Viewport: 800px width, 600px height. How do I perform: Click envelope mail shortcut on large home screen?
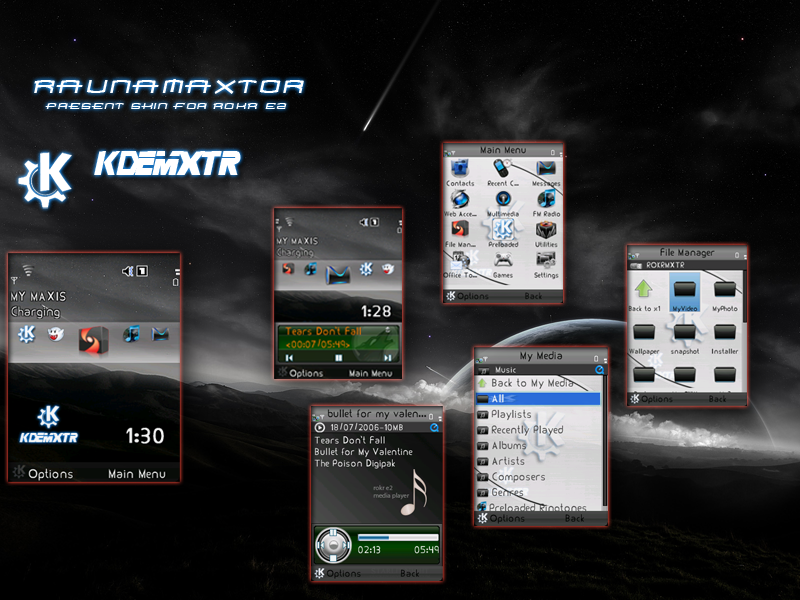click(x=160, y=334)
